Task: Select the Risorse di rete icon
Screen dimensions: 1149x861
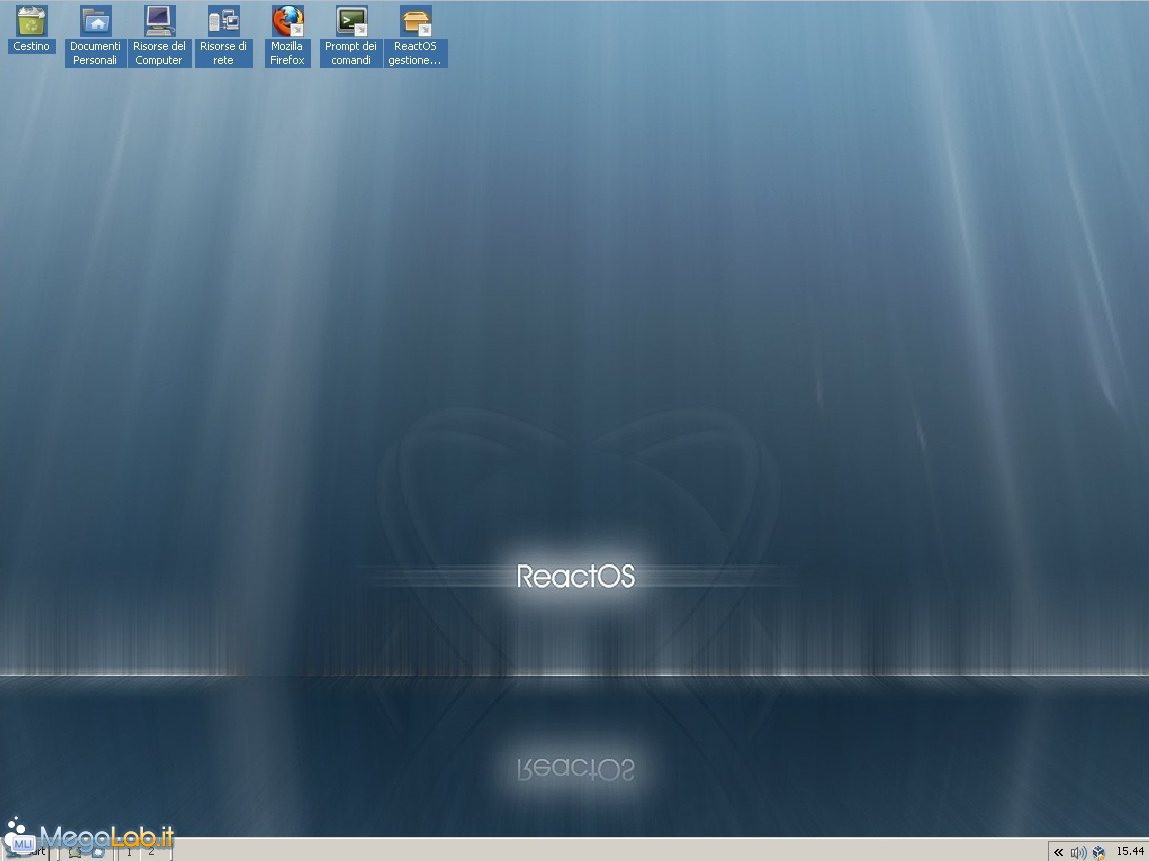Action: coord(223,35)
